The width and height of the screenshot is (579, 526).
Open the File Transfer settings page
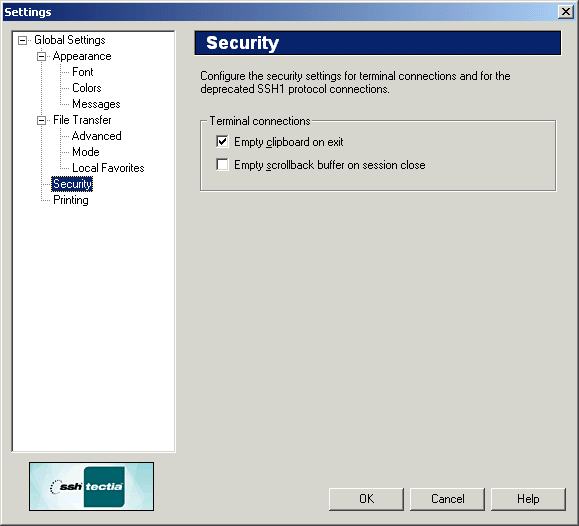click(x=82, y=120)
